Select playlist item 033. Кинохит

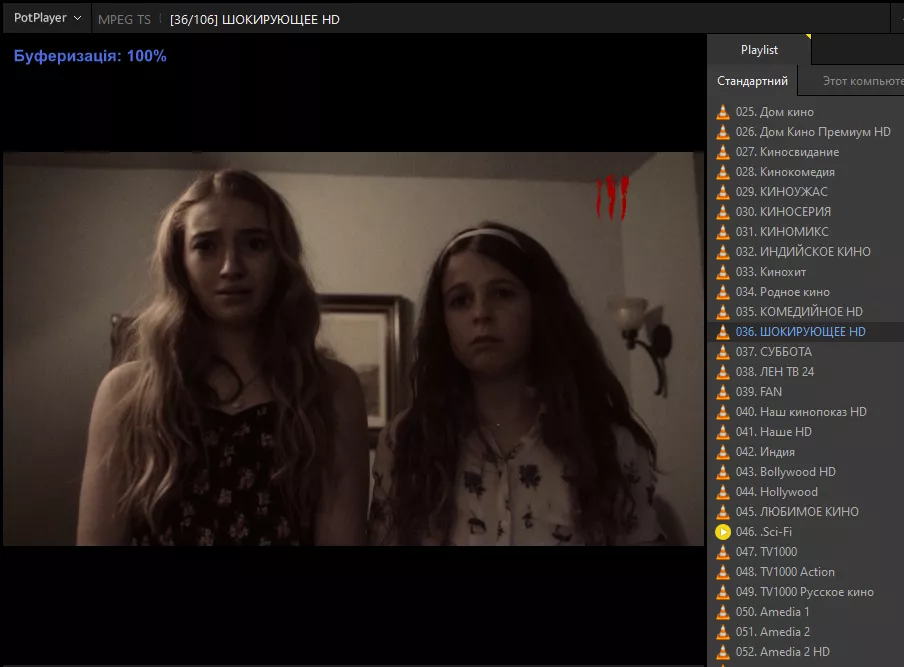tap(806, 272)
